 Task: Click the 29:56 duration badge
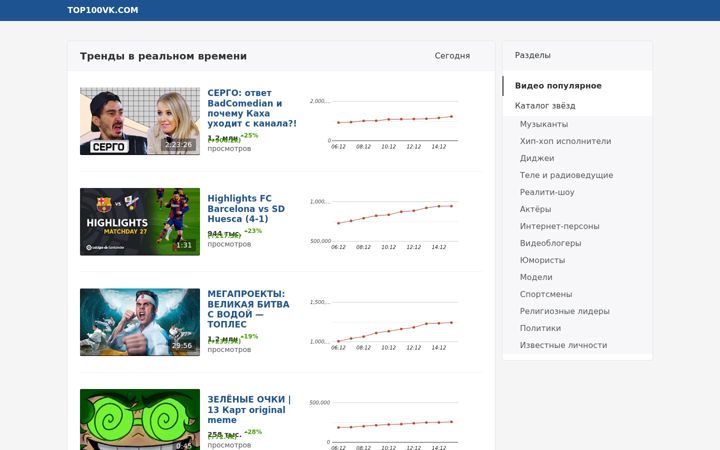pos(182,346)
